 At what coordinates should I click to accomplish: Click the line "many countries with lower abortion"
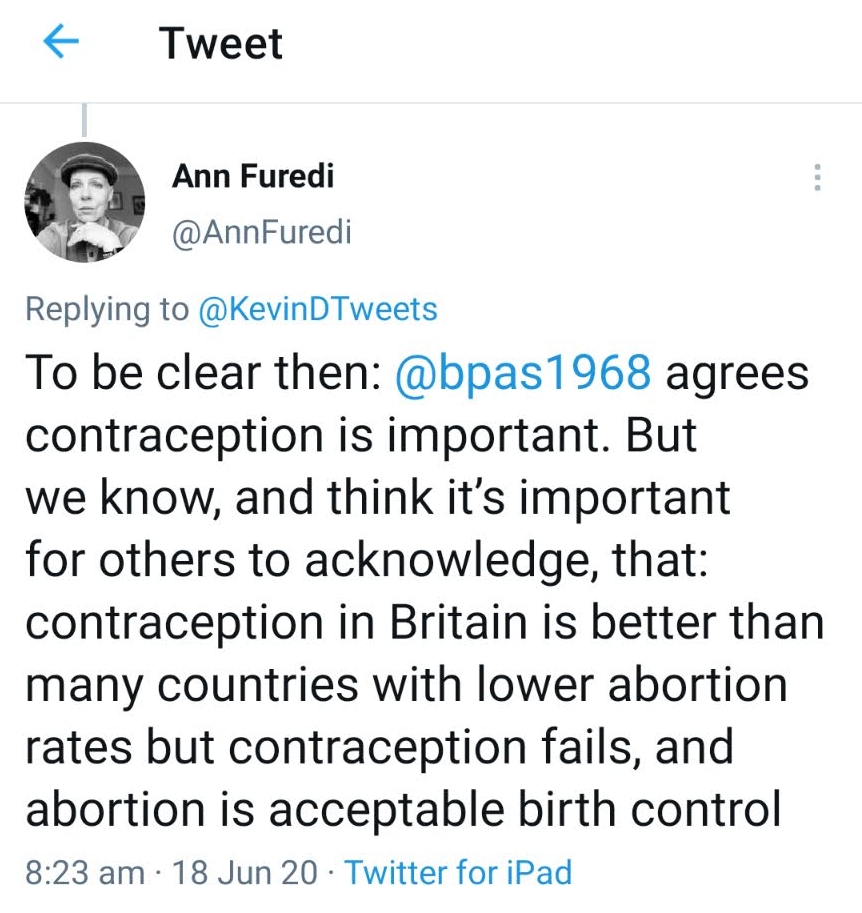[x=406, y=686]
